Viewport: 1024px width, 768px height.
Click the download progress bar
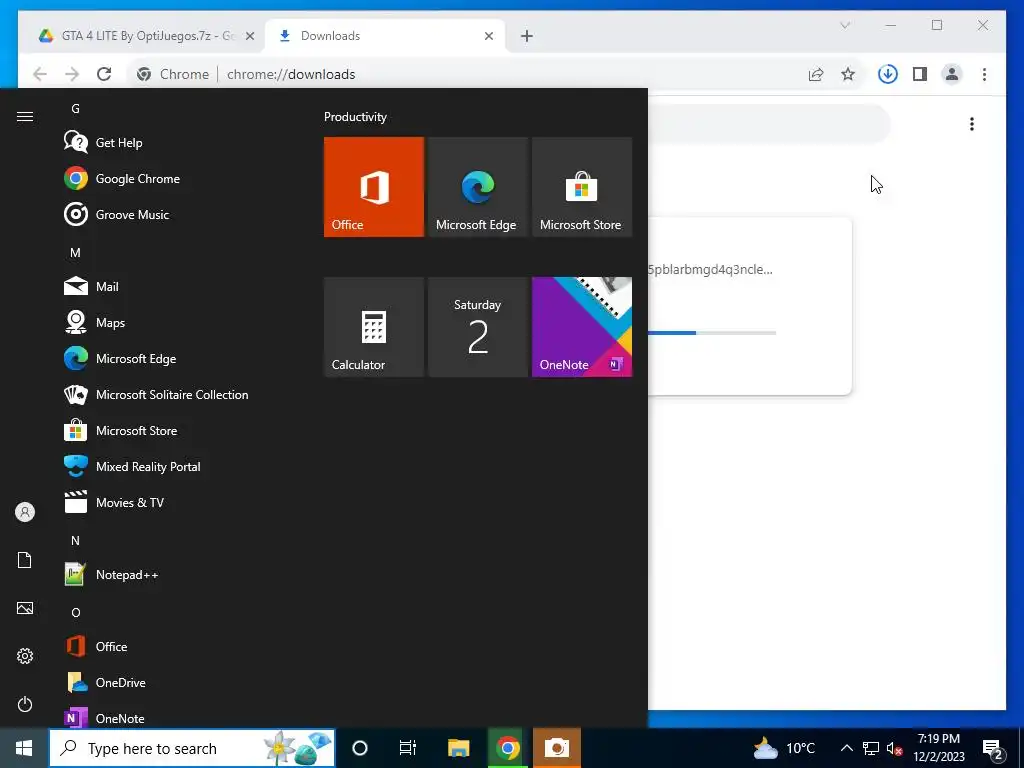click(712, 333)
